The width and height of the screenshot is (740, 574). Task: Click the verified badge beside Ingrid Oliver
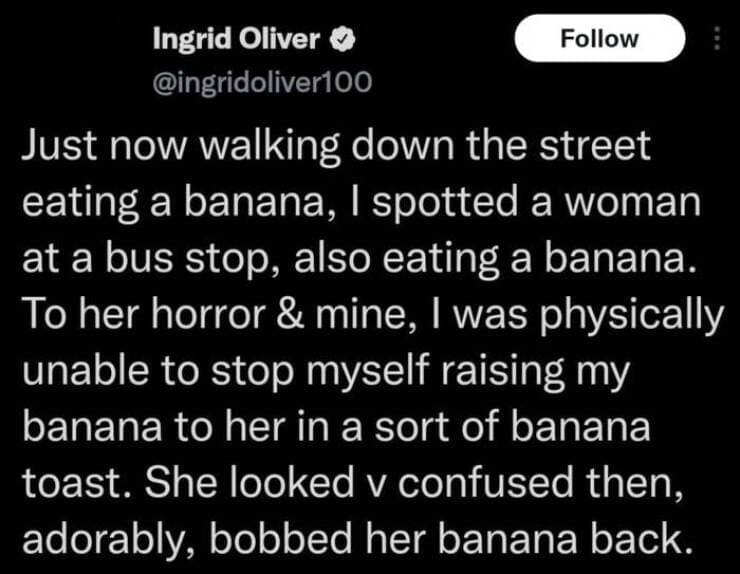click(x=339, y=39)
